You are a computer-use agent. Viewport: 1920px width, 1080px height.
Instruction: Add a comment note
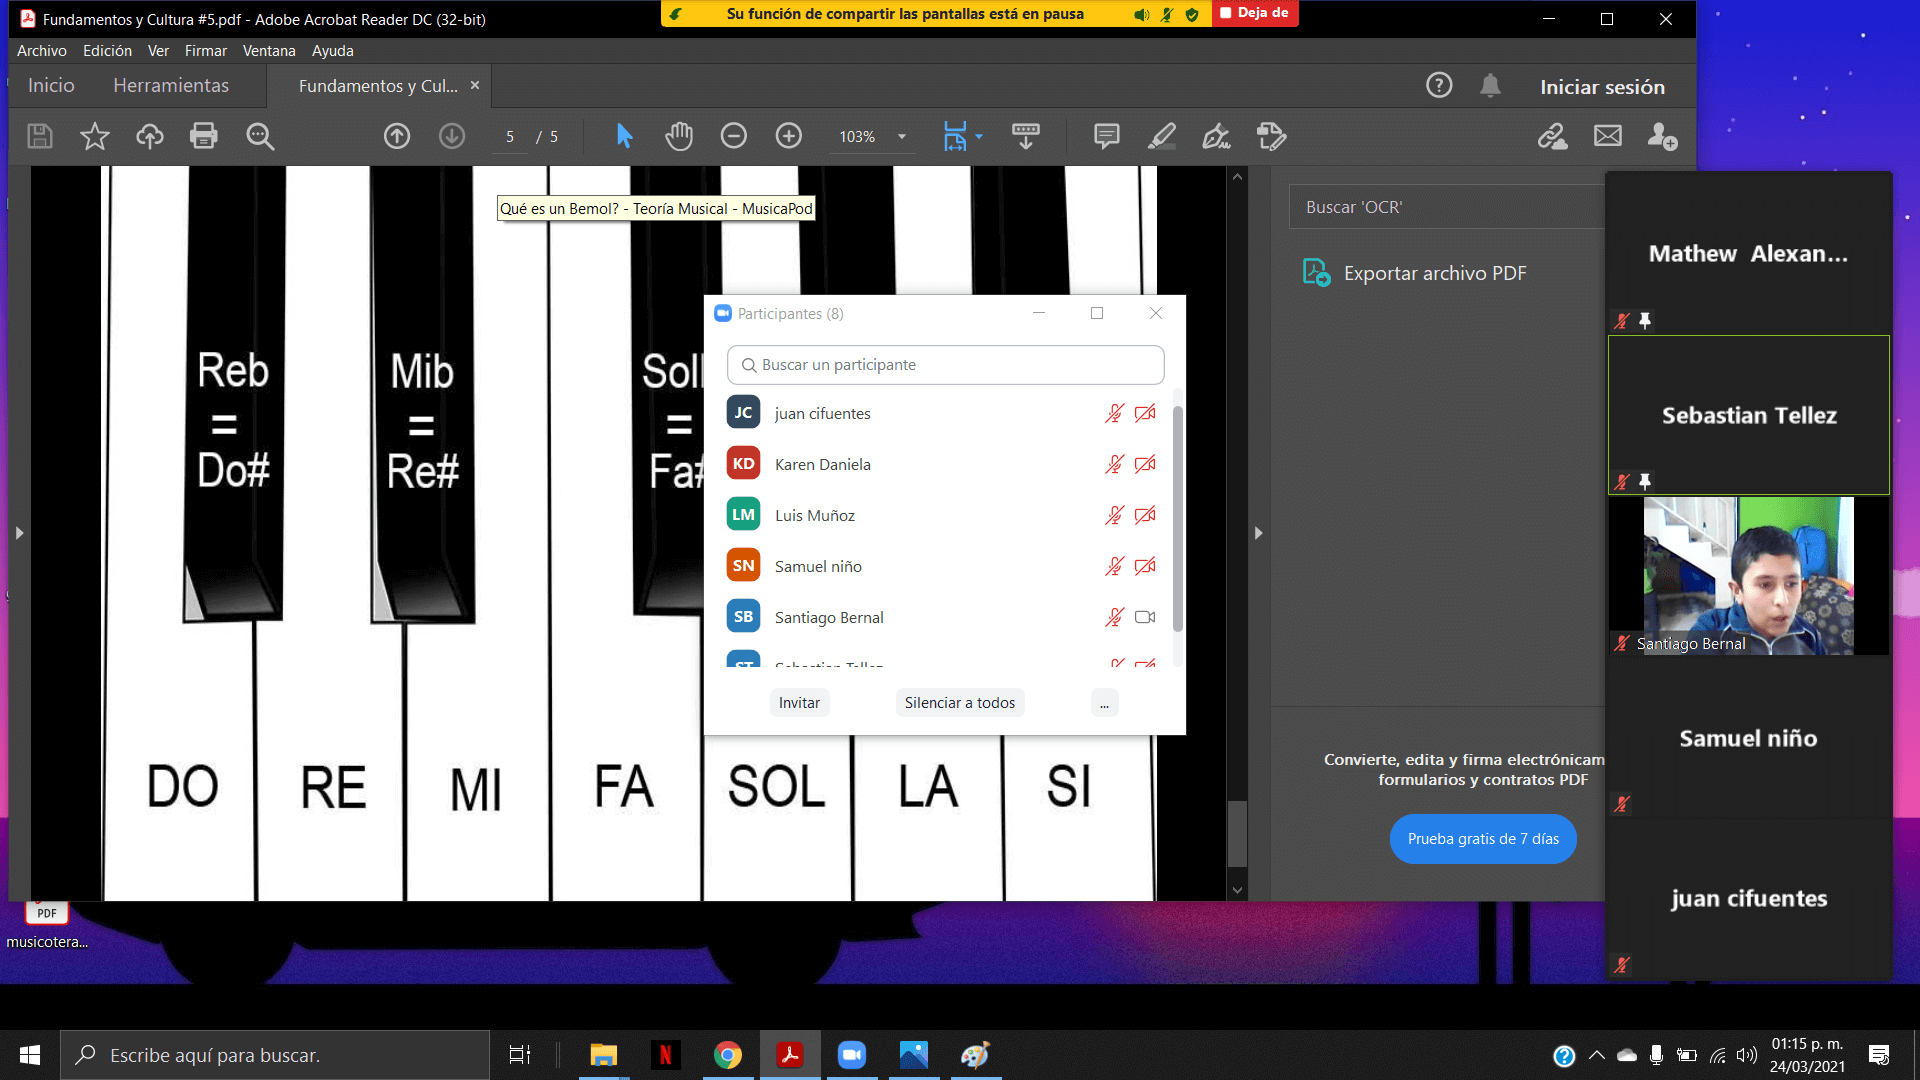pos(1107,136)
